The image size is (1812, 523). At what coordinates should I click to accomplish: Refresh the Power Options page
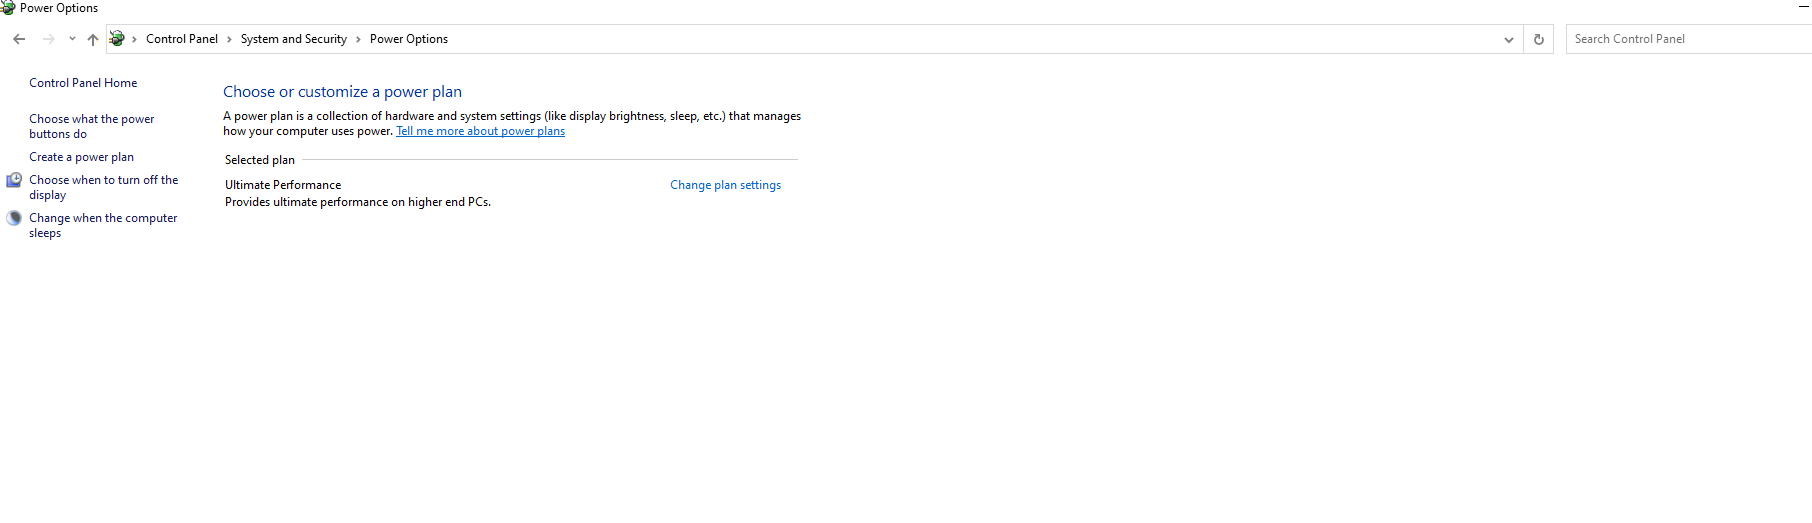click(1538, 39)
